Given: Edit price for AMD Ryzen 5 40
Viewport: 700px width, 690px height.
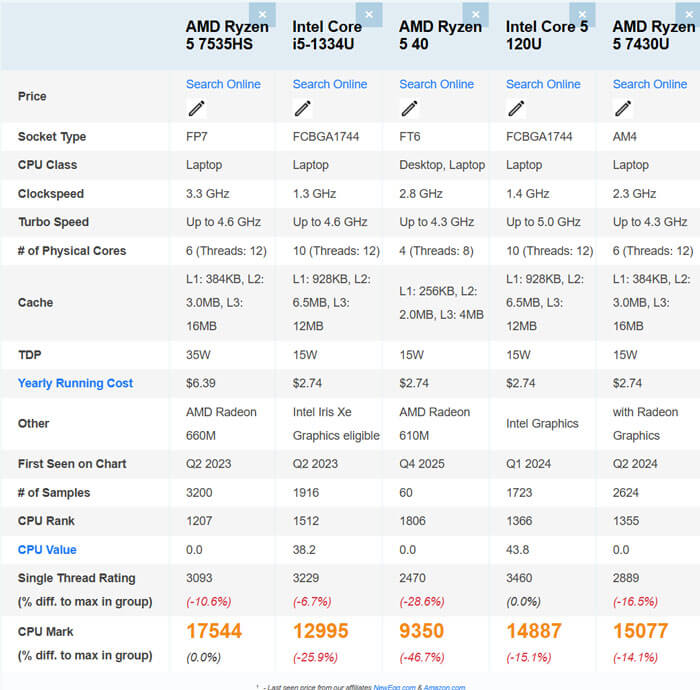Looking at the screenshot, I should click(x=409, y=108).
